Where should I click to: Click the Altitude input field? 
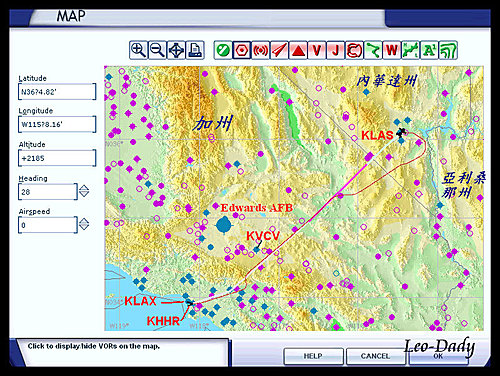coord(57,158)
